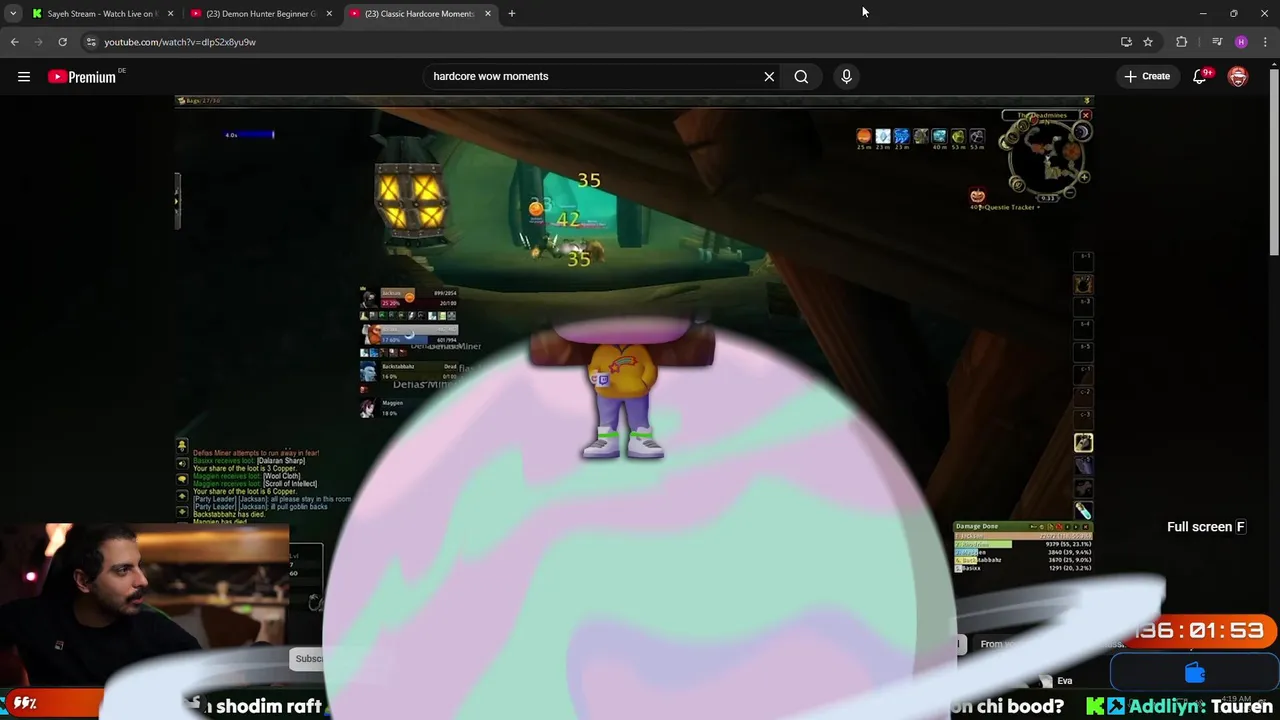This screenshot has width=1280, height=720.
Task: Close the Sayeh Stream tab
Action: click(170, 14)
